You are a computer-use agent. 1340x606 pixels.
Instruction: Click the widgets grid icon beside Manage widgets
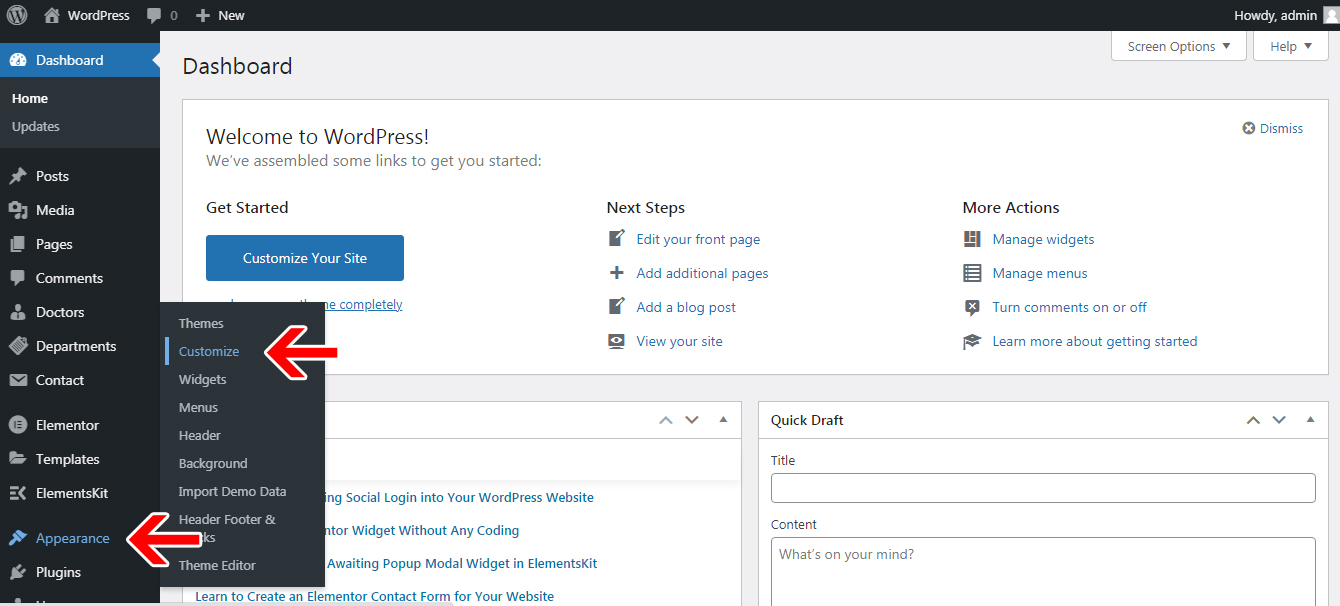(x=972, y=239)
